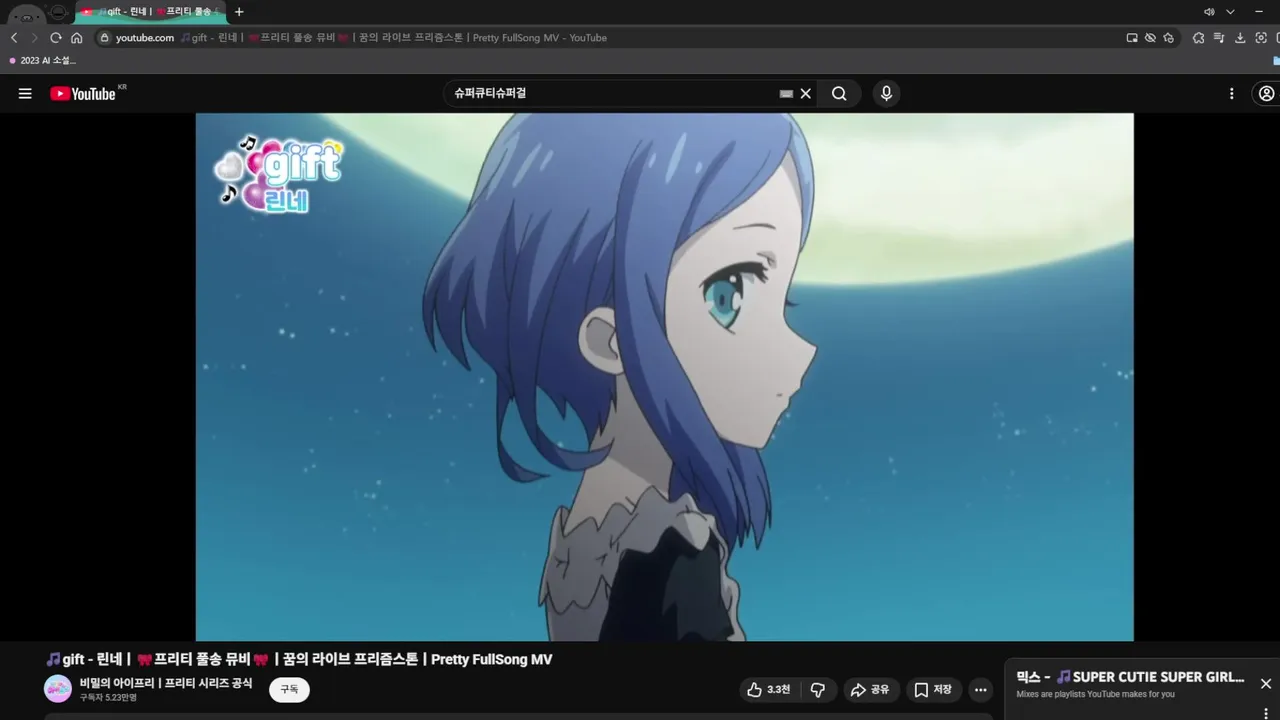
Task: Open the on-screen keyboard in search box
Action: pos(786,94)
